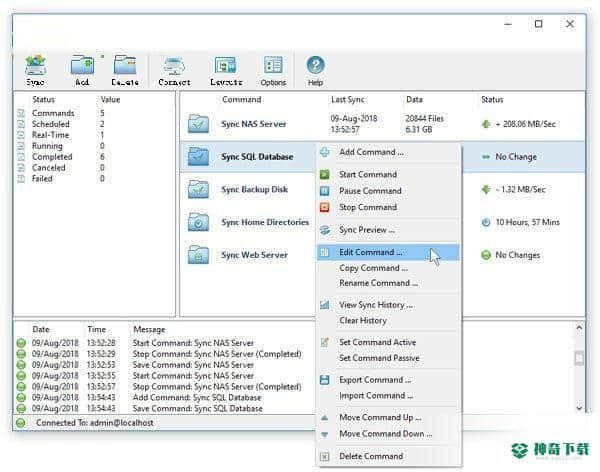Image resolution: width=600 pixels, height=472 pixels.
Task: Click the Sync Preview icon in menu
Action: pos(324,230)
